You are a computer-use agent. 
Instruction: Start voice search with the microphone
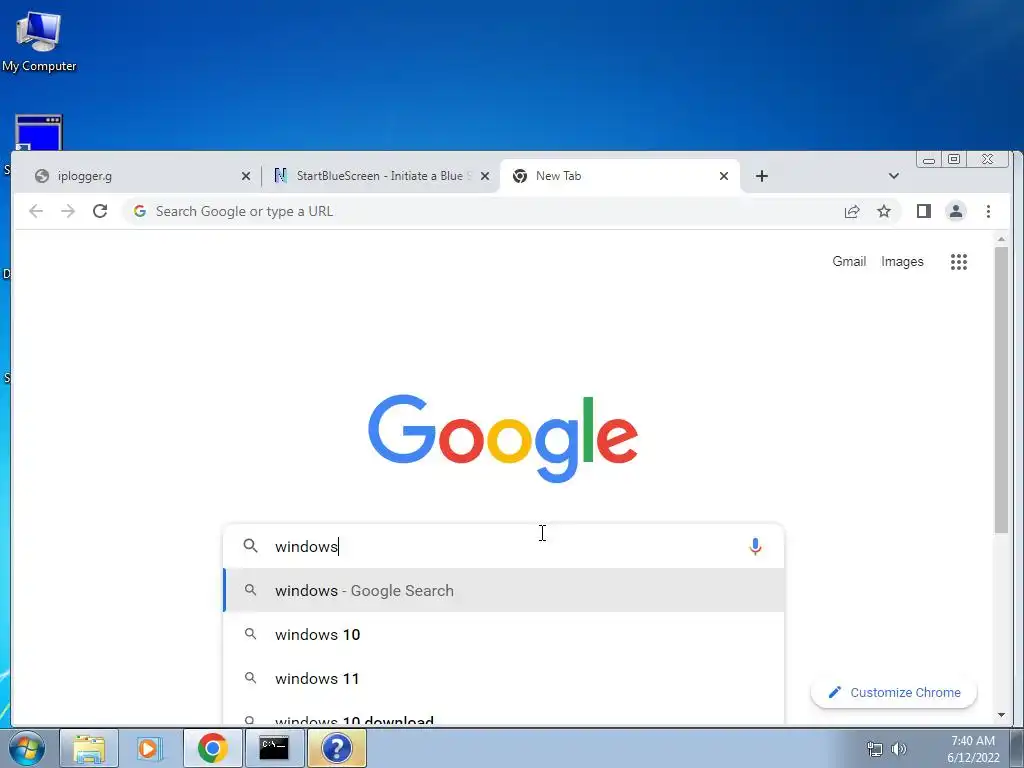click(x=755, y=546)
